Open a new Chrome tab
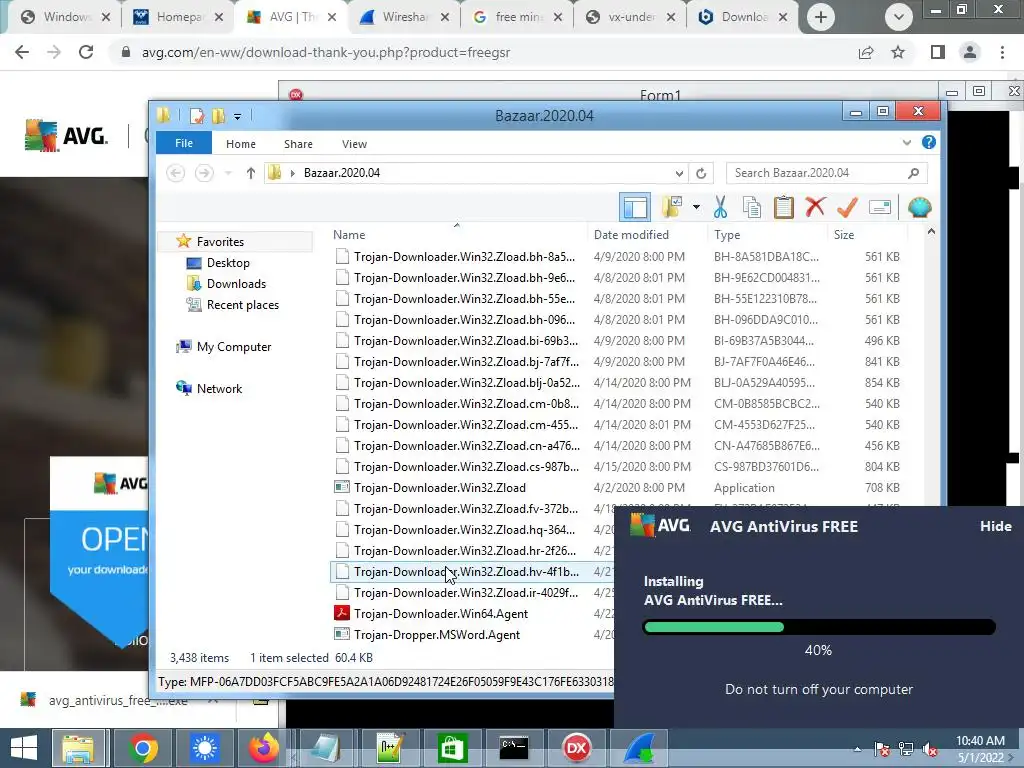Image resolution: width=1024 pixels, height=768 pixels. (821, 17)
